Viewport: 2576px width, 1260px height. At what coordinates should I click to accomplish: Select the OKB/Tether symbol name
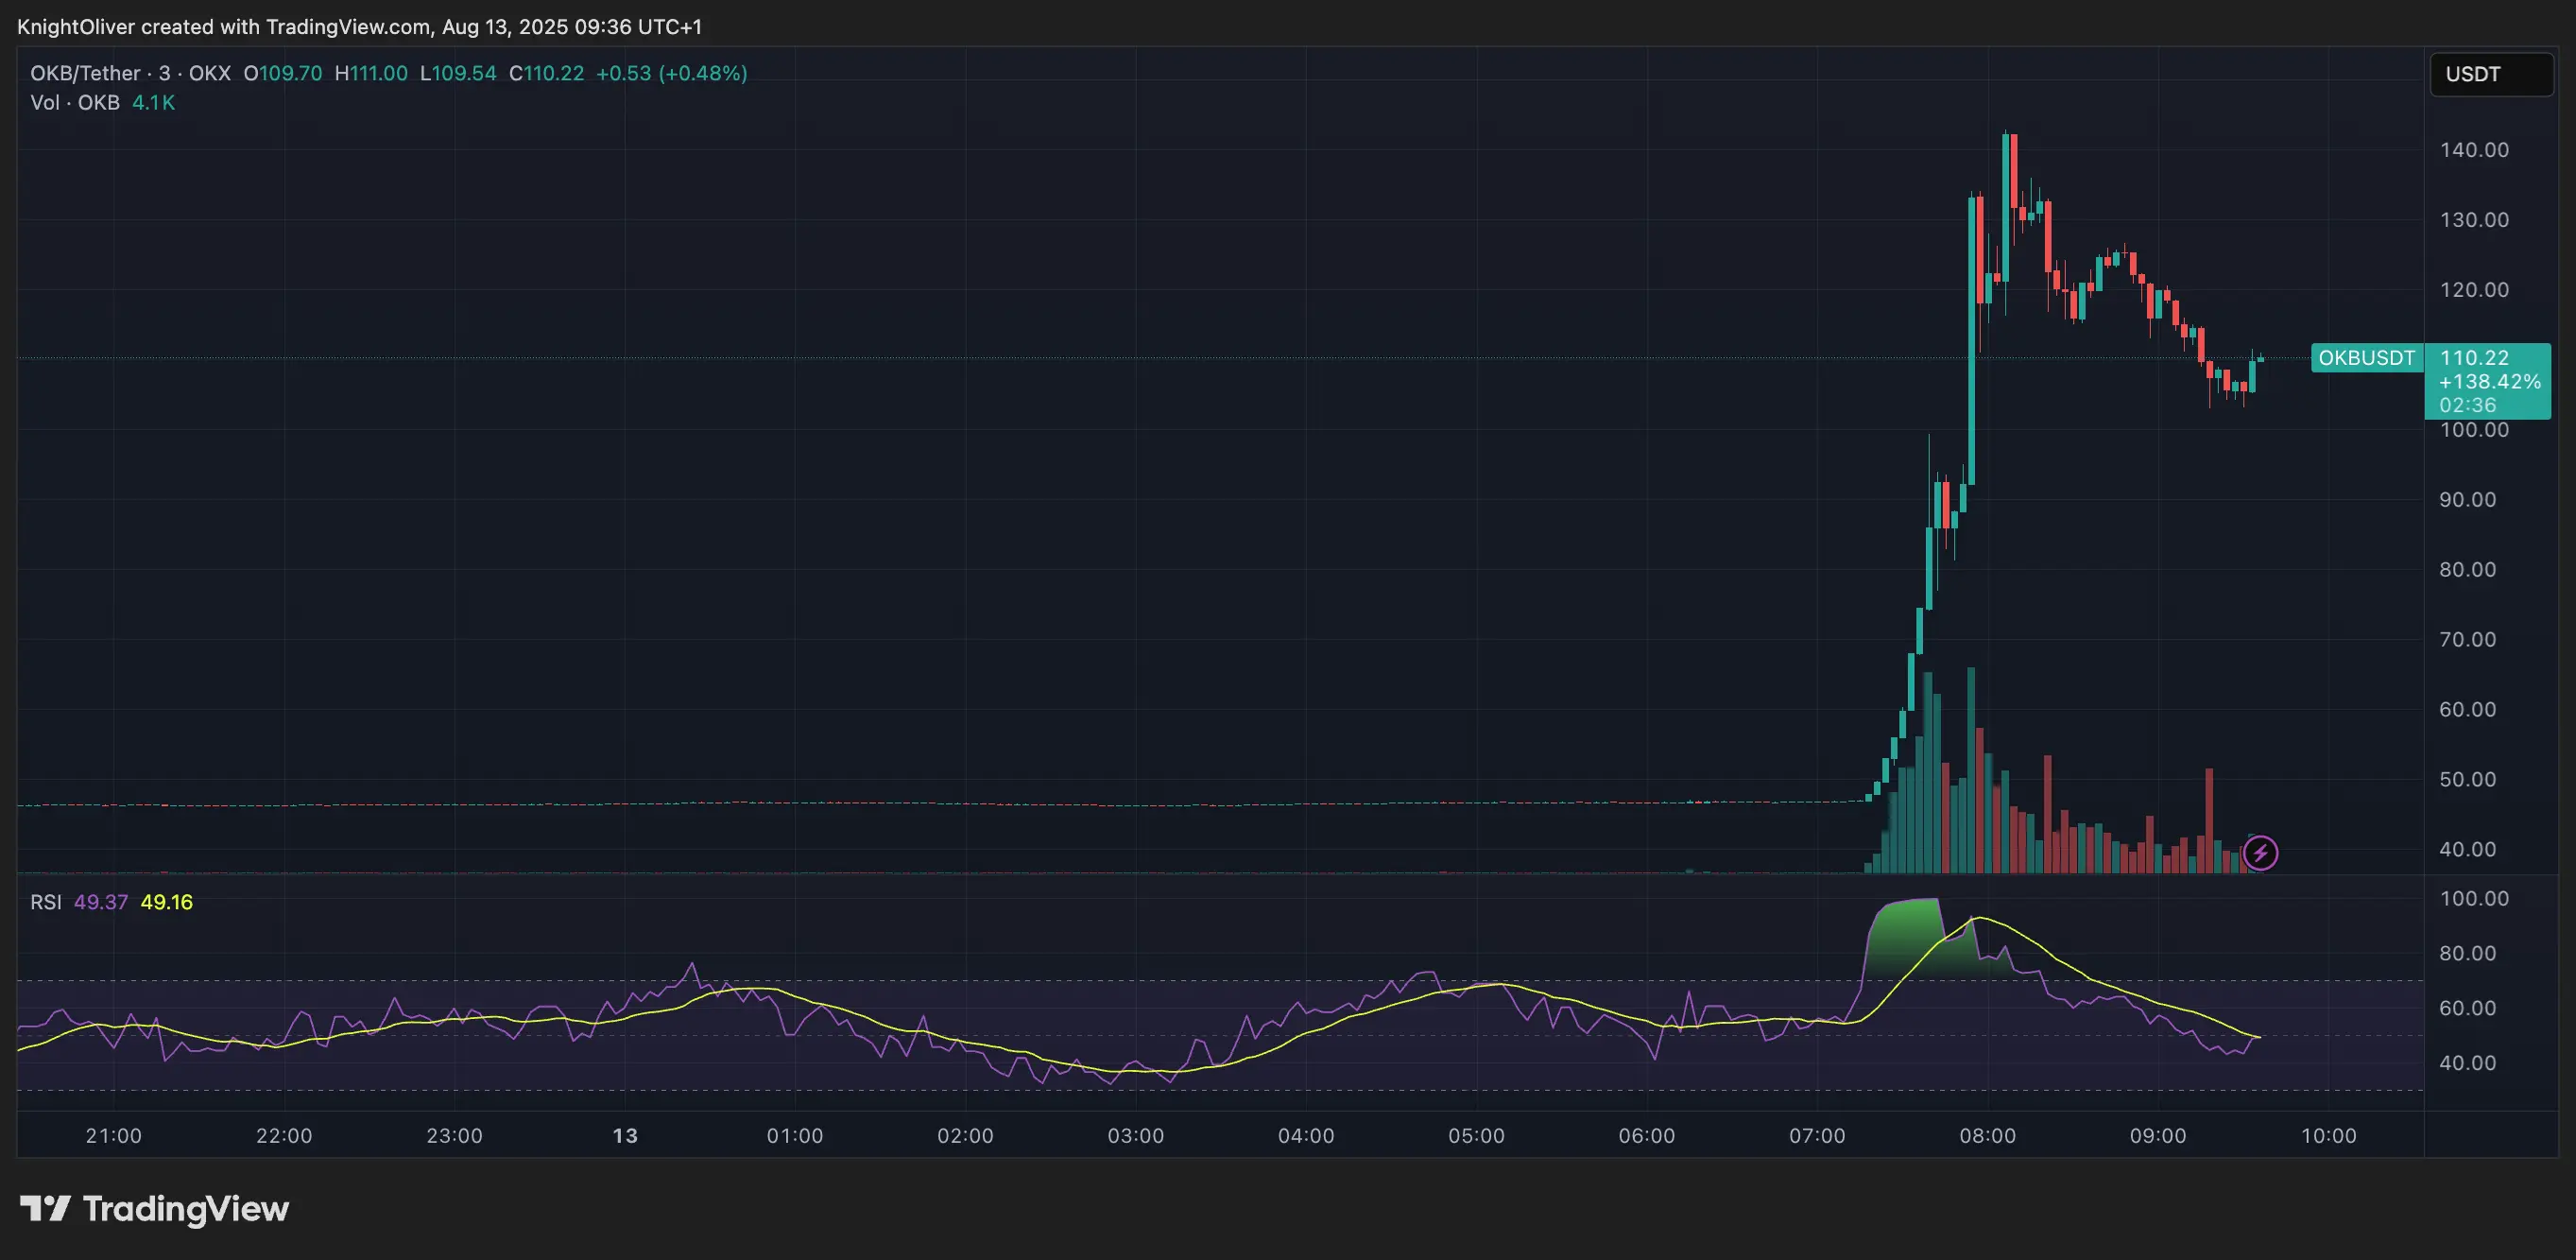point(84,73)
